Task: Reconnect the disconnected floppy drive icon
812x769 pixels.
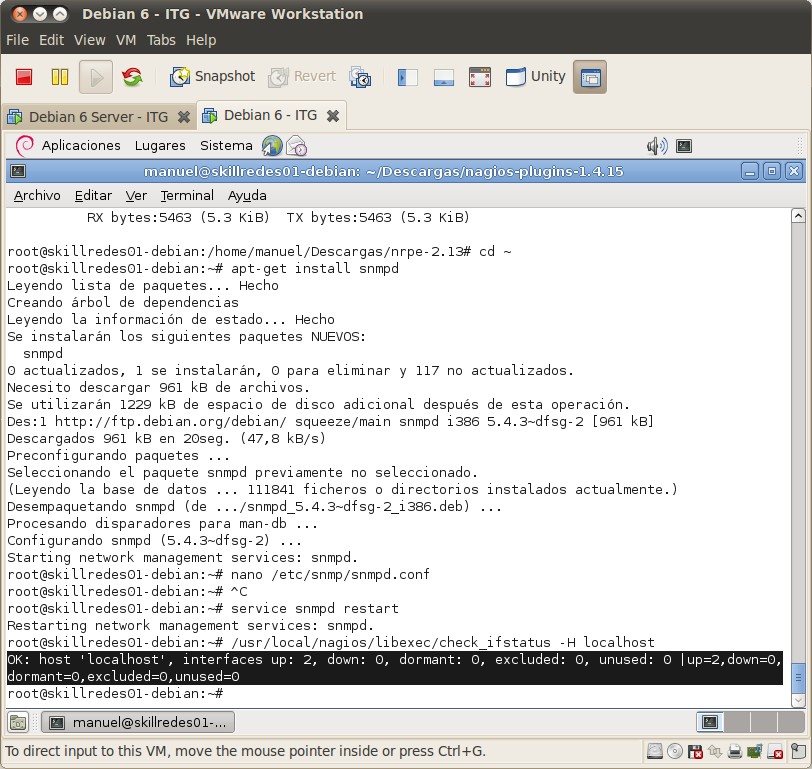Action: pos(695,751)
